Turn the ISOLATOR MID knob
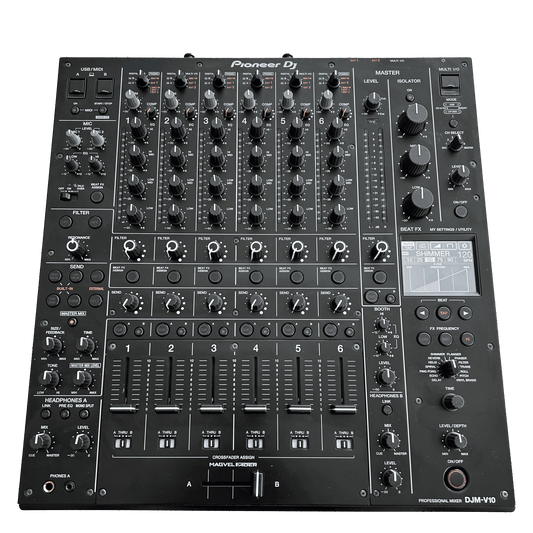 (415, 160)
